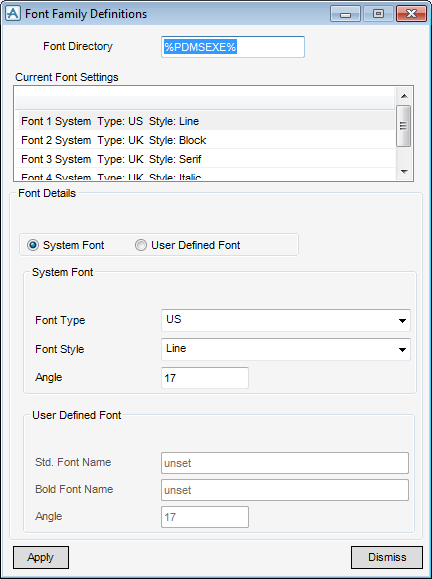Select Font 1 System US Line row
The width and height of the screenshot is (432, 579).
pyautogui.click(x=205, y=121)
